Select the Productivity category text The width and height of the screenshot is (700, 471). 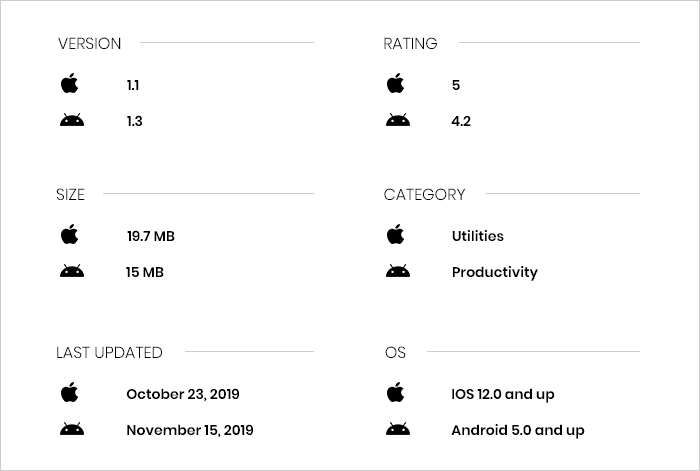[x=495, y=272]
